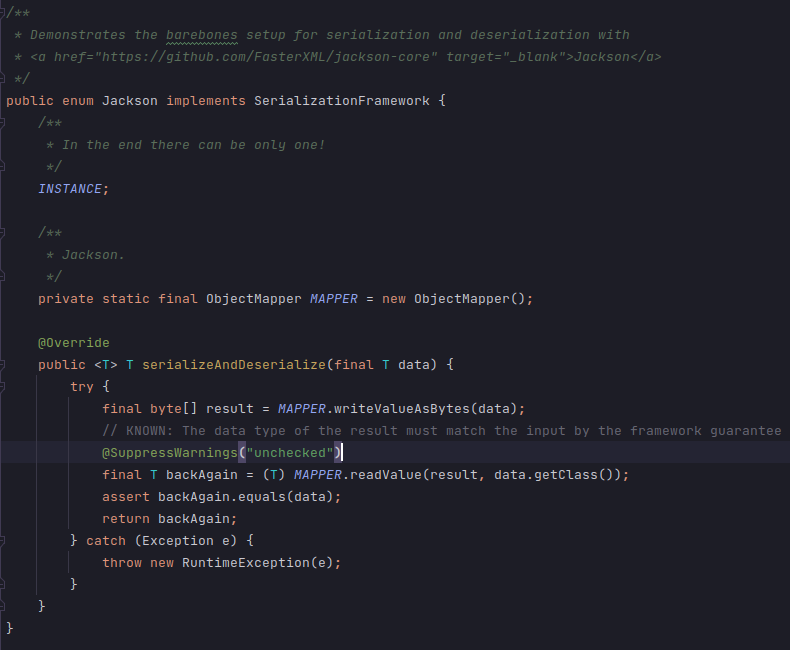The height and width of the screenshot is (650, 790).
Task: Click the "implements" keyword
Action: click(206, 101)
